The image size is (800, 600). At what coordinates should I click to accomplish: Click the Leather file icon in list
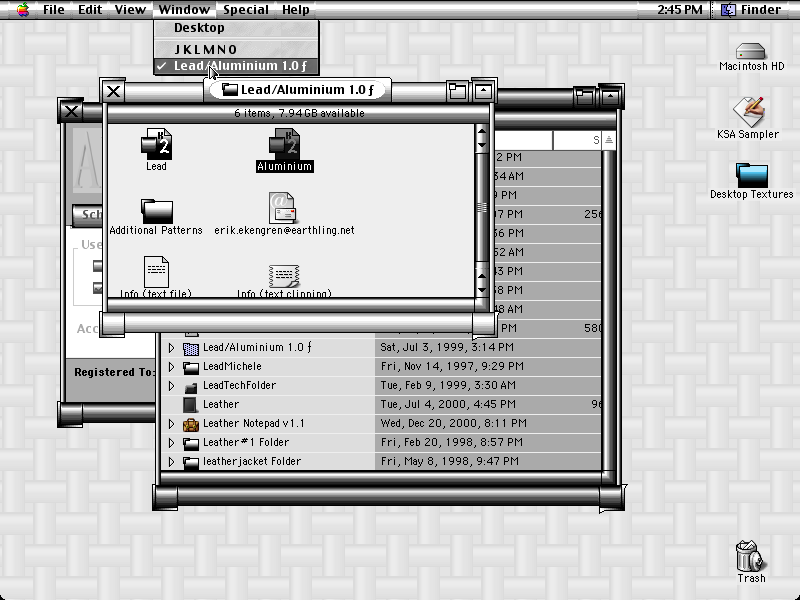[190, 405]
